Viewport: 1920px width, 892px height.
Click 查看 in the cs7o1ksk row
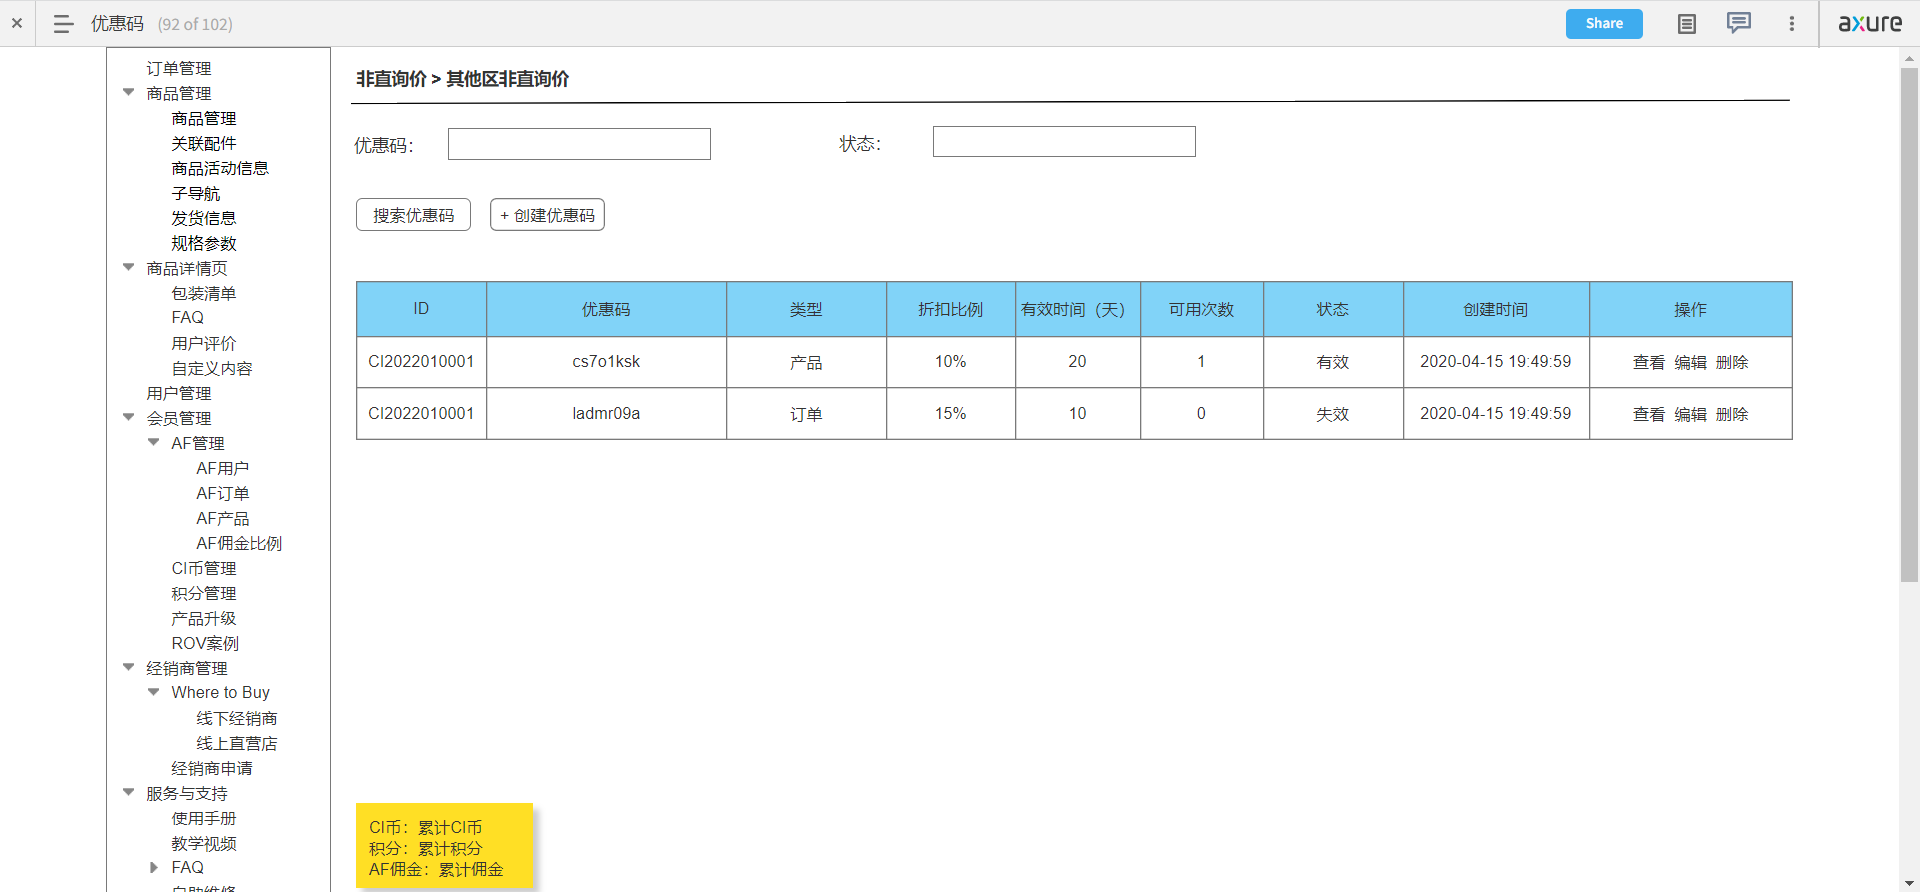pos(1649,362)
